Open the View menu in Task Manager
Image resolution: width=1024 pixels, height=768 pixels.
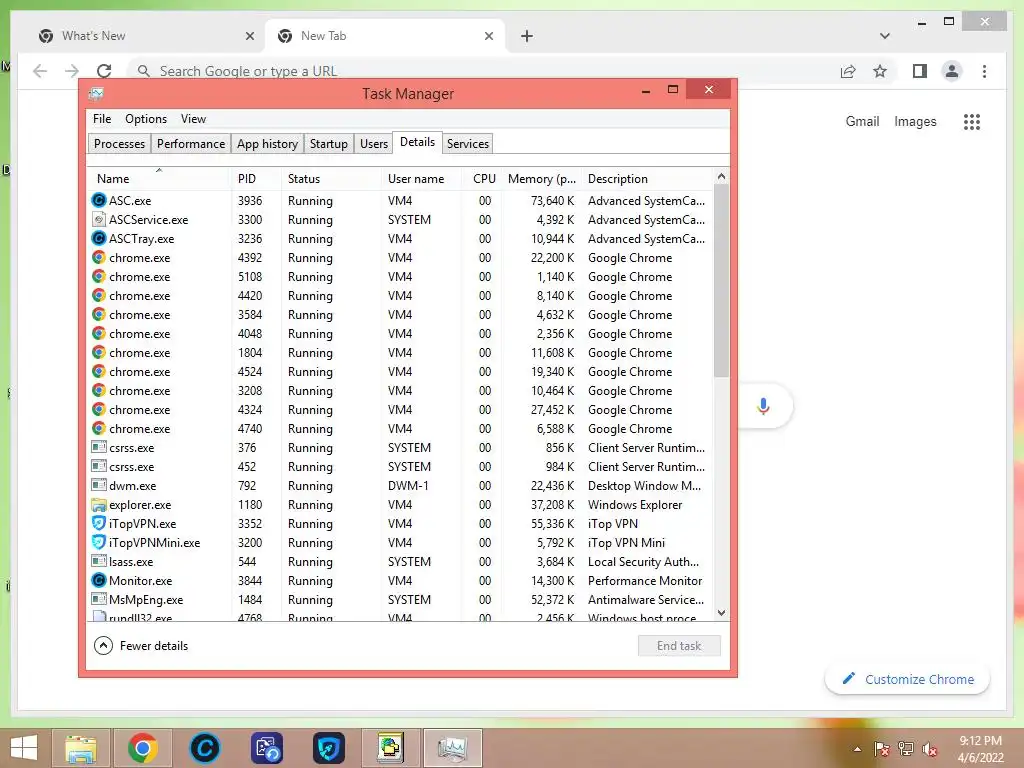[193, 119]
